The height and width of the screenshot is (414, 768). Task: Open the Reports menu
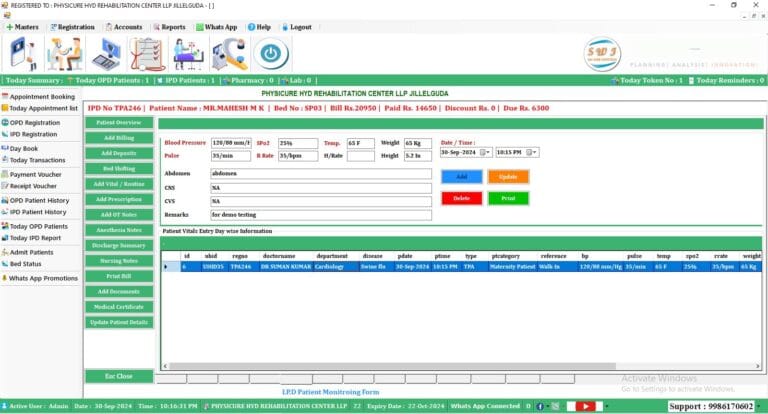click(169, 27)
